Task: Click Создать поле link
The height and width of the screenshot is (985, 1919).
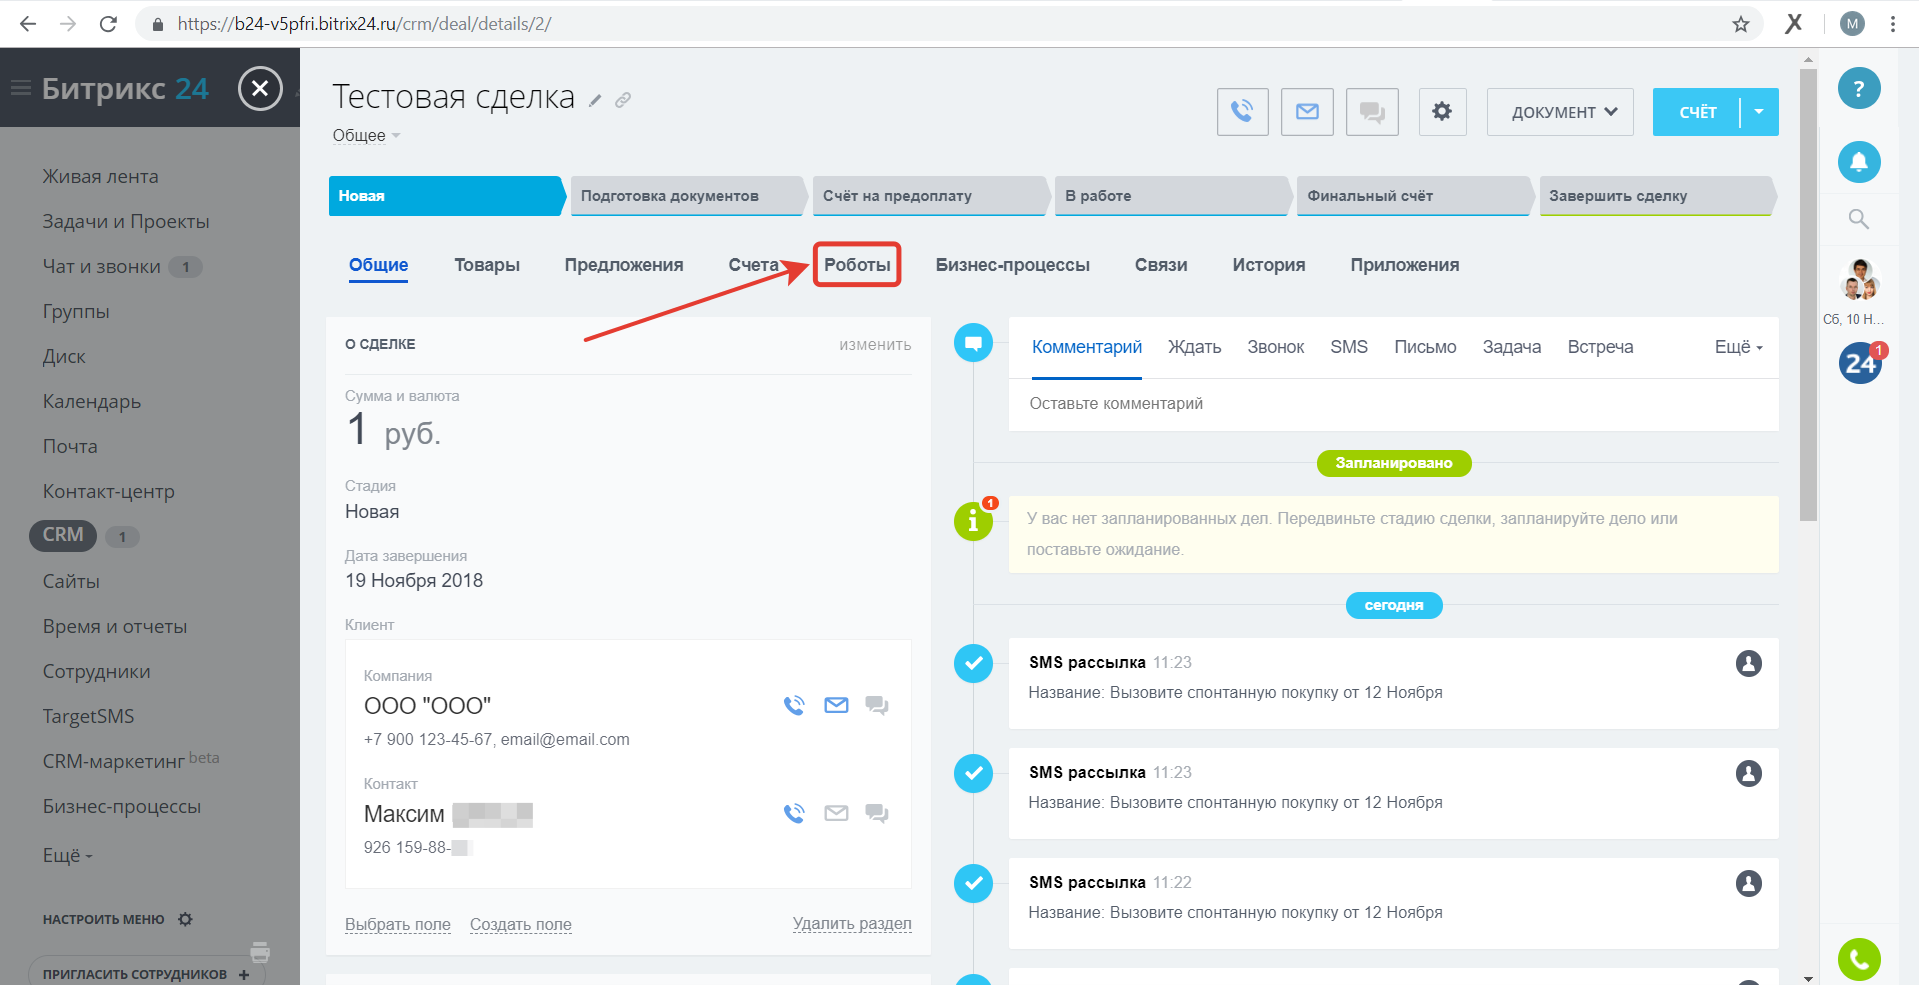Action: tap(521, 925)
